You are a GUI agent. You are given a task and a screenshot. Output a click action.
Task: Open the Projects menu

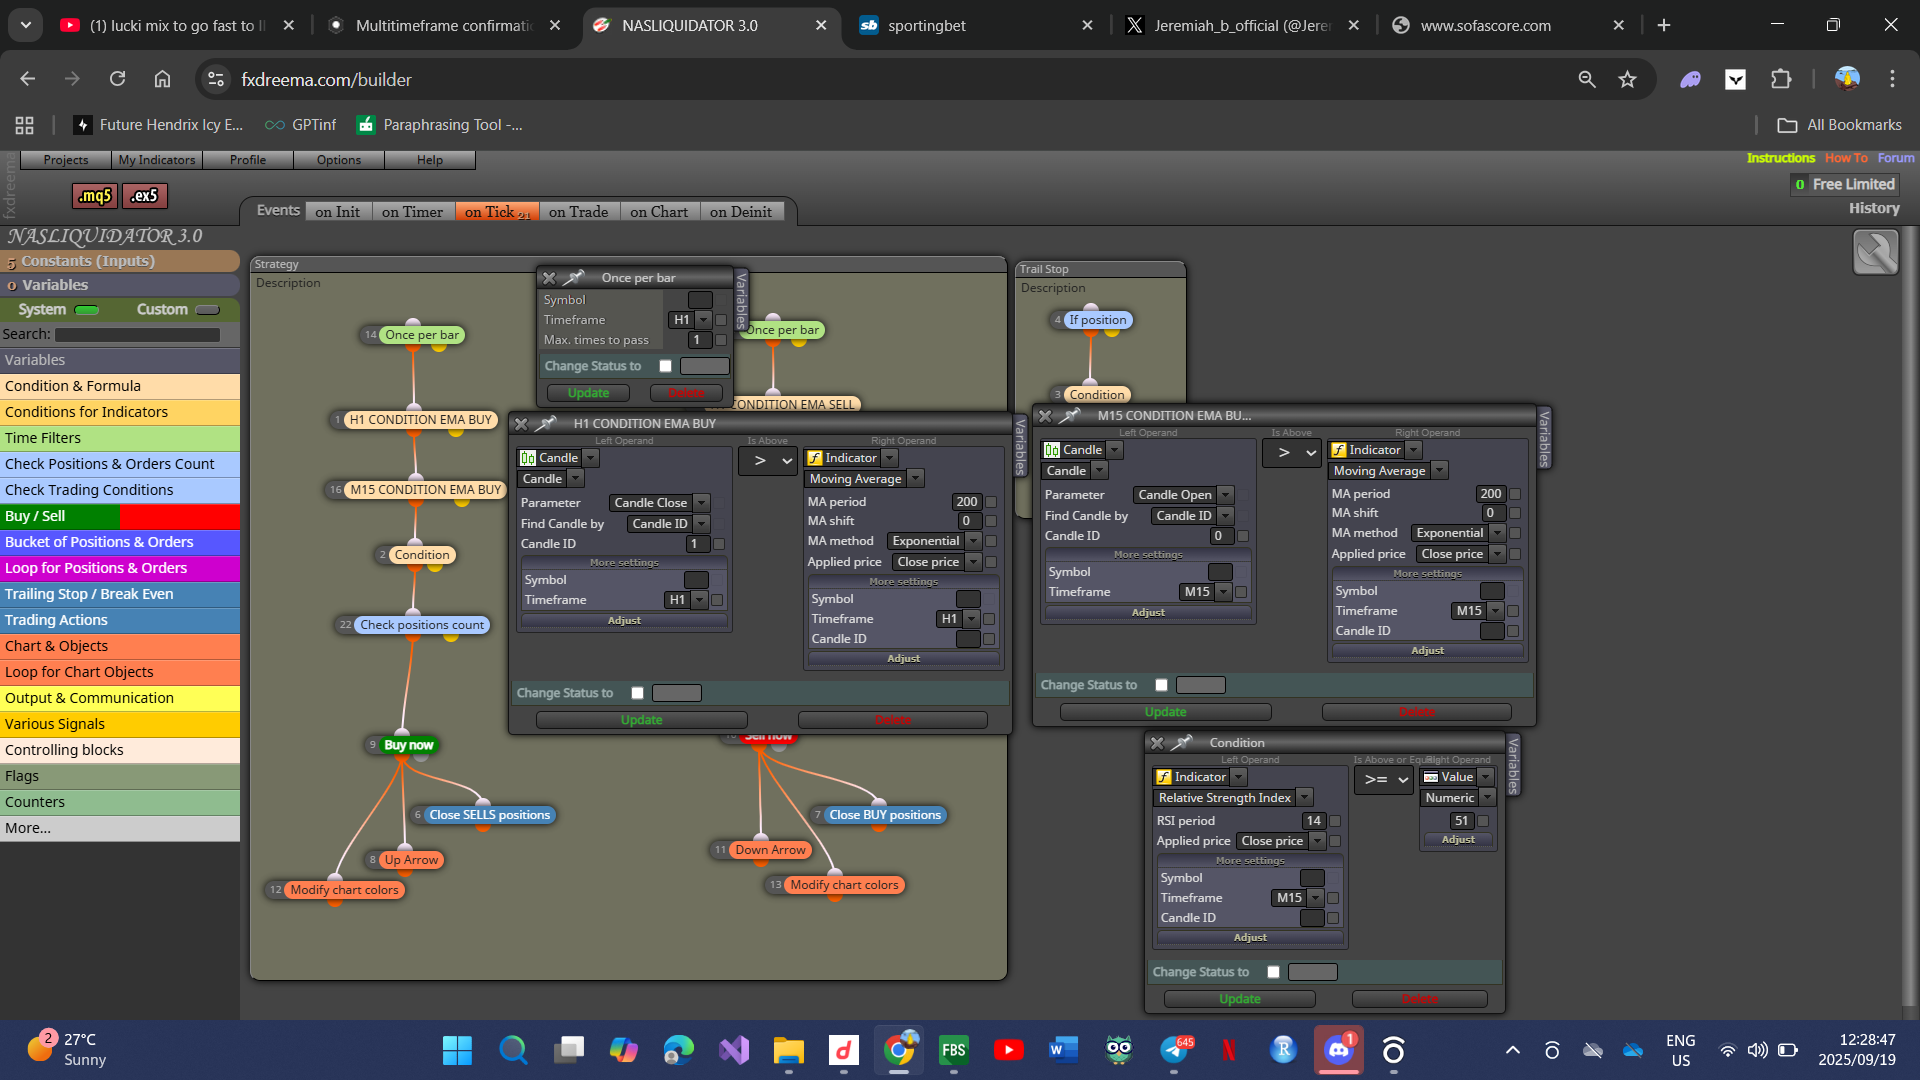(x=66, y=160)
